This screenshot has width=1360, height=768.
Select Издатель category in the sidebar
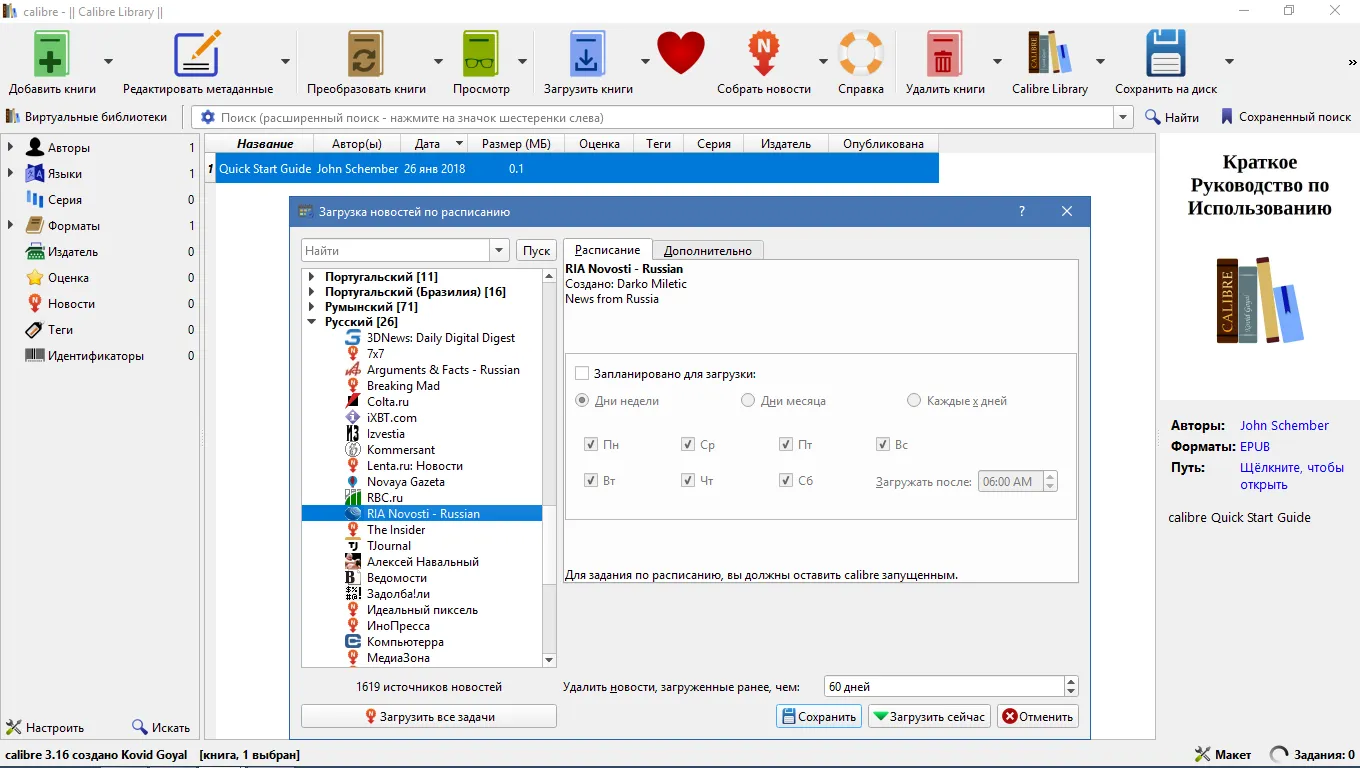tap(73, 252)
